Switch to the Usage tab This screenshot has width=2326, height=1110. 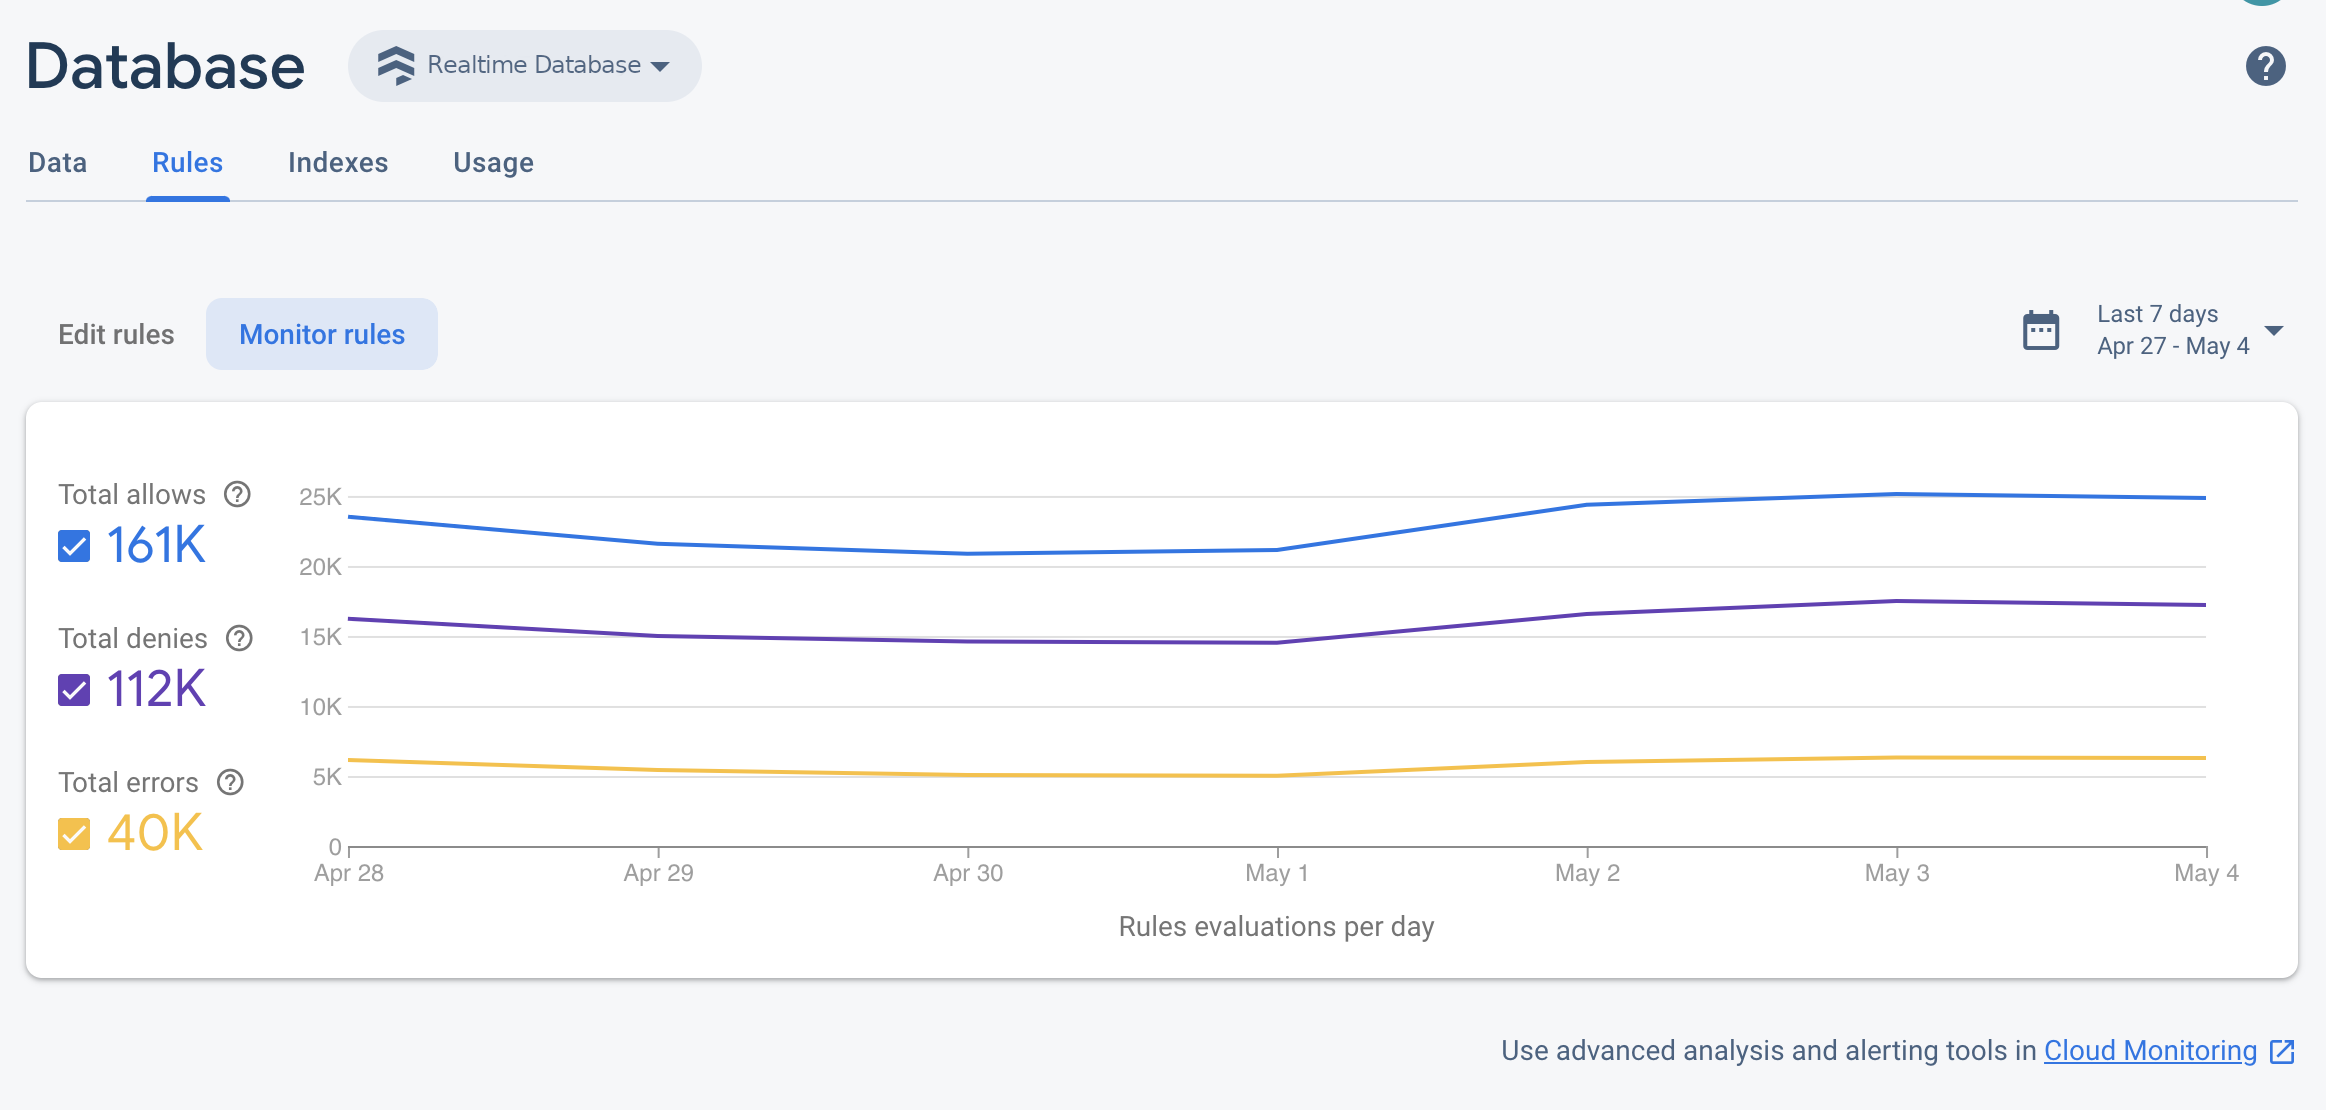tap(494, 162)
